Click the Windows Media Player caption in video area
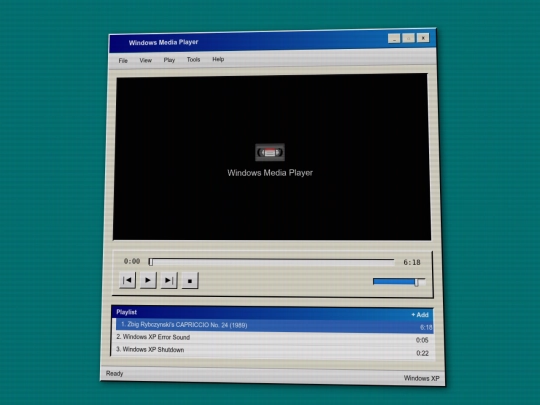540x405 pixels. coord(270,173)
